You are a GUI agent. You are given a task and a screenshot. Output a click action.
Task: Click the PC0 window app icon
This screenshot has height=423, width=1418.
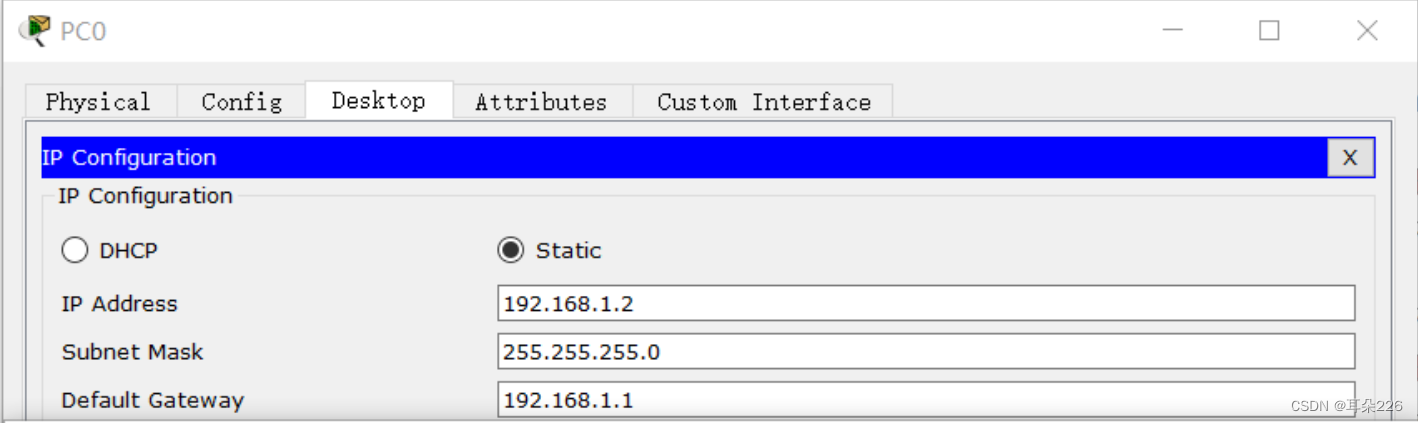tap(36, 31)
